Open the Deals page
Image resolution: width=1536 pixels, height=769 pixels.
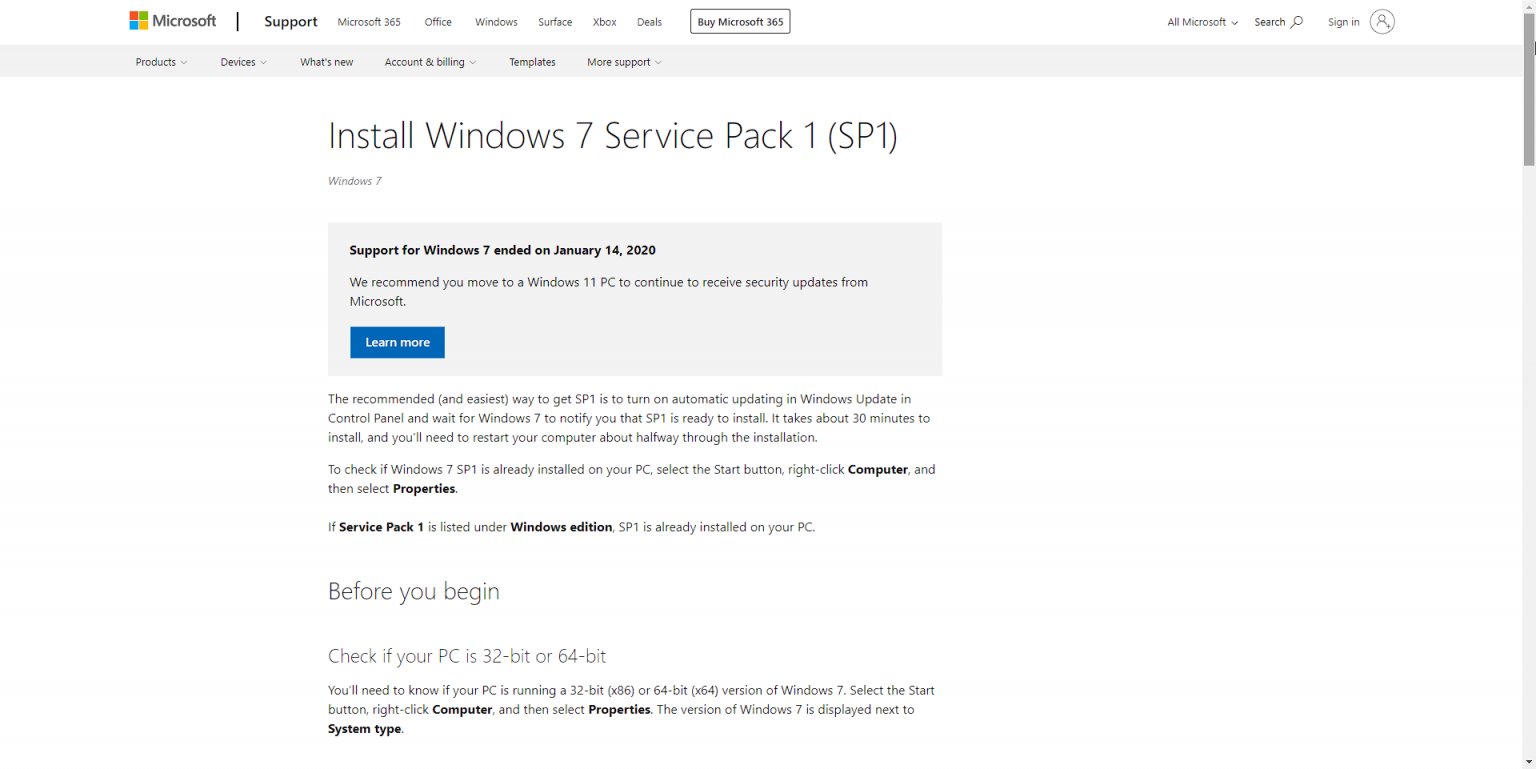click(x=649, y=21)
